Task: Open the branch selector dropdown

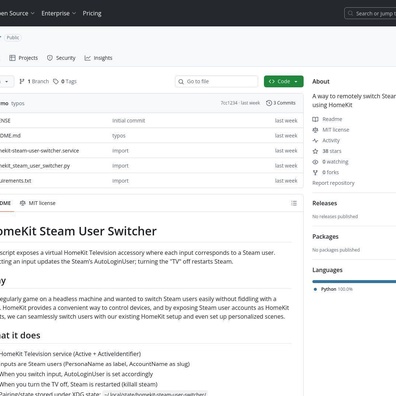Action: pos(6,81)
